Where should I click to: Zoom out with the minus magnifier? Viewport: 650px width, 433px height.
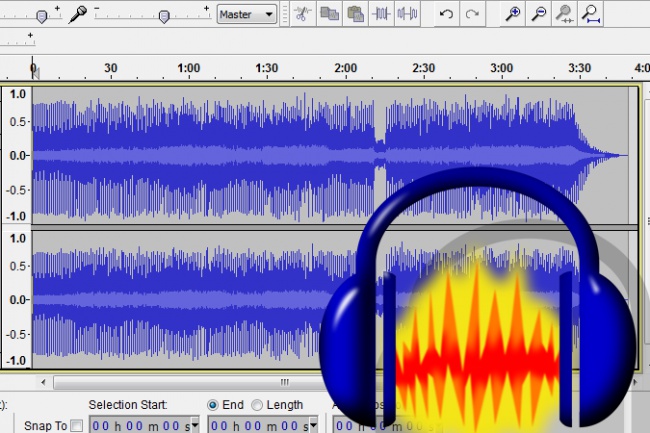coord(538,14)
